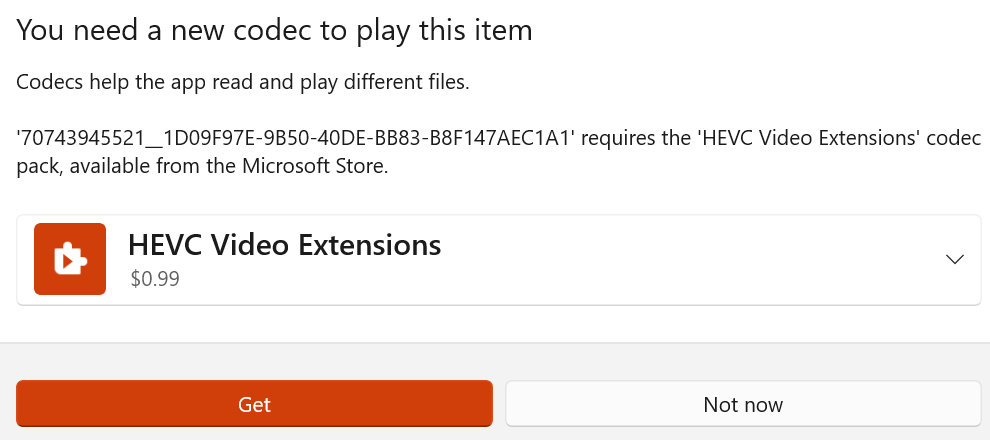990x440 pixels.
Task: Click the $0.99 price label
Action: tap(155, 279)
